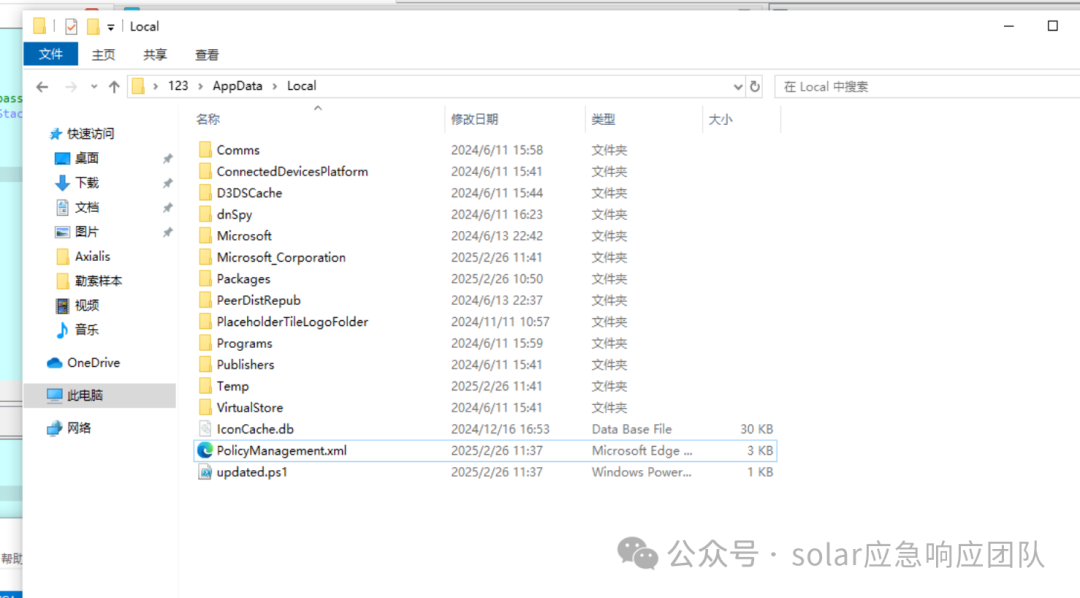Select the Edge icon of PolicyManagement.xml
Viewport: 1080px width, 598px height.
coord(205,450)
